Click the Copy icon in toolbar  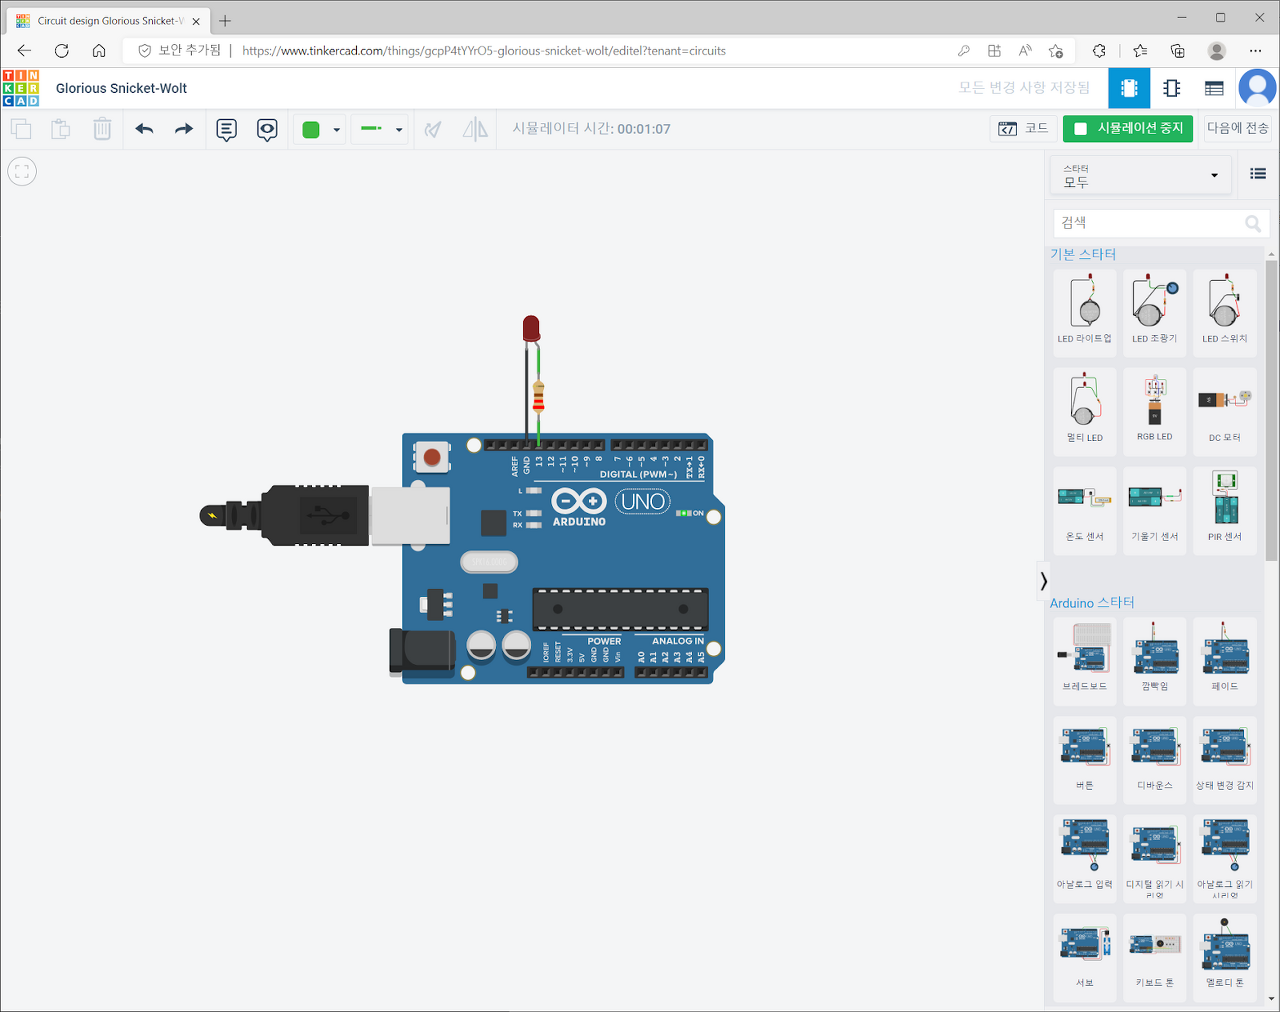[21, 129]
